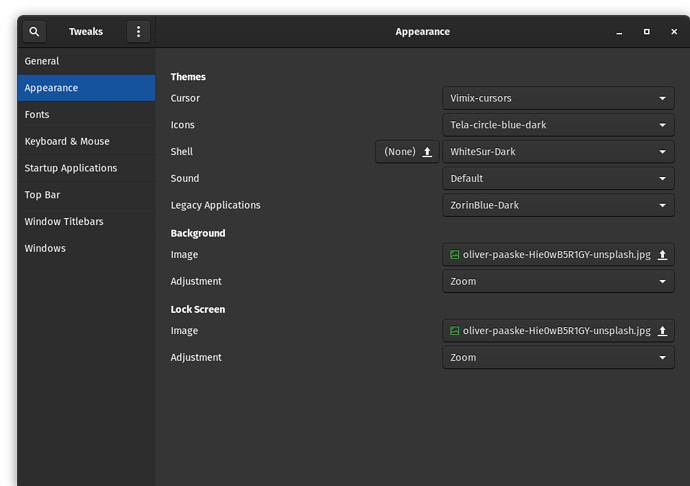Click the search magnifier icon
The width and height of the screenshot is (690, 486).
(34, 32)
